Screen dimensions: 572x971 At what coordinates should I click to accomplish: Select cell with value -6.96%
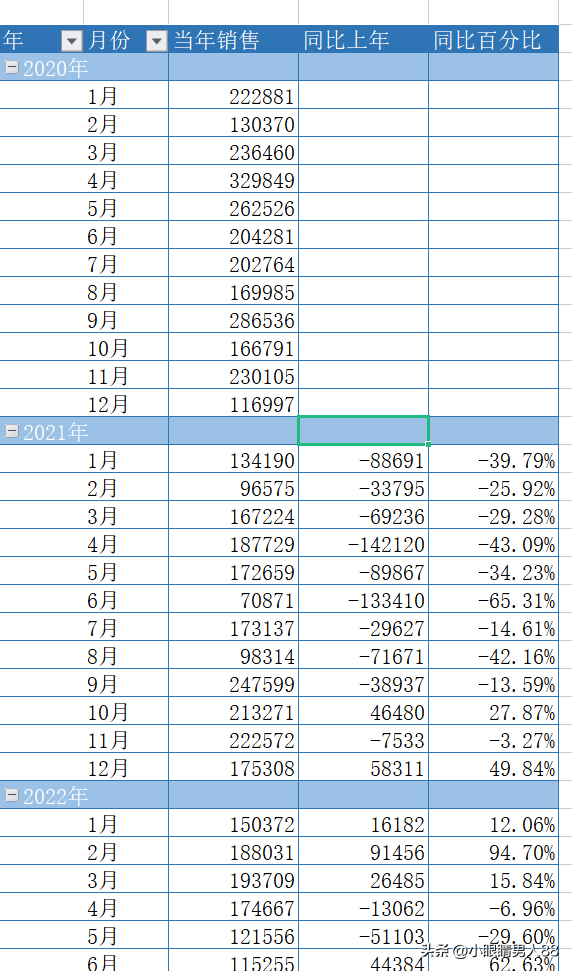coord(493,908)
